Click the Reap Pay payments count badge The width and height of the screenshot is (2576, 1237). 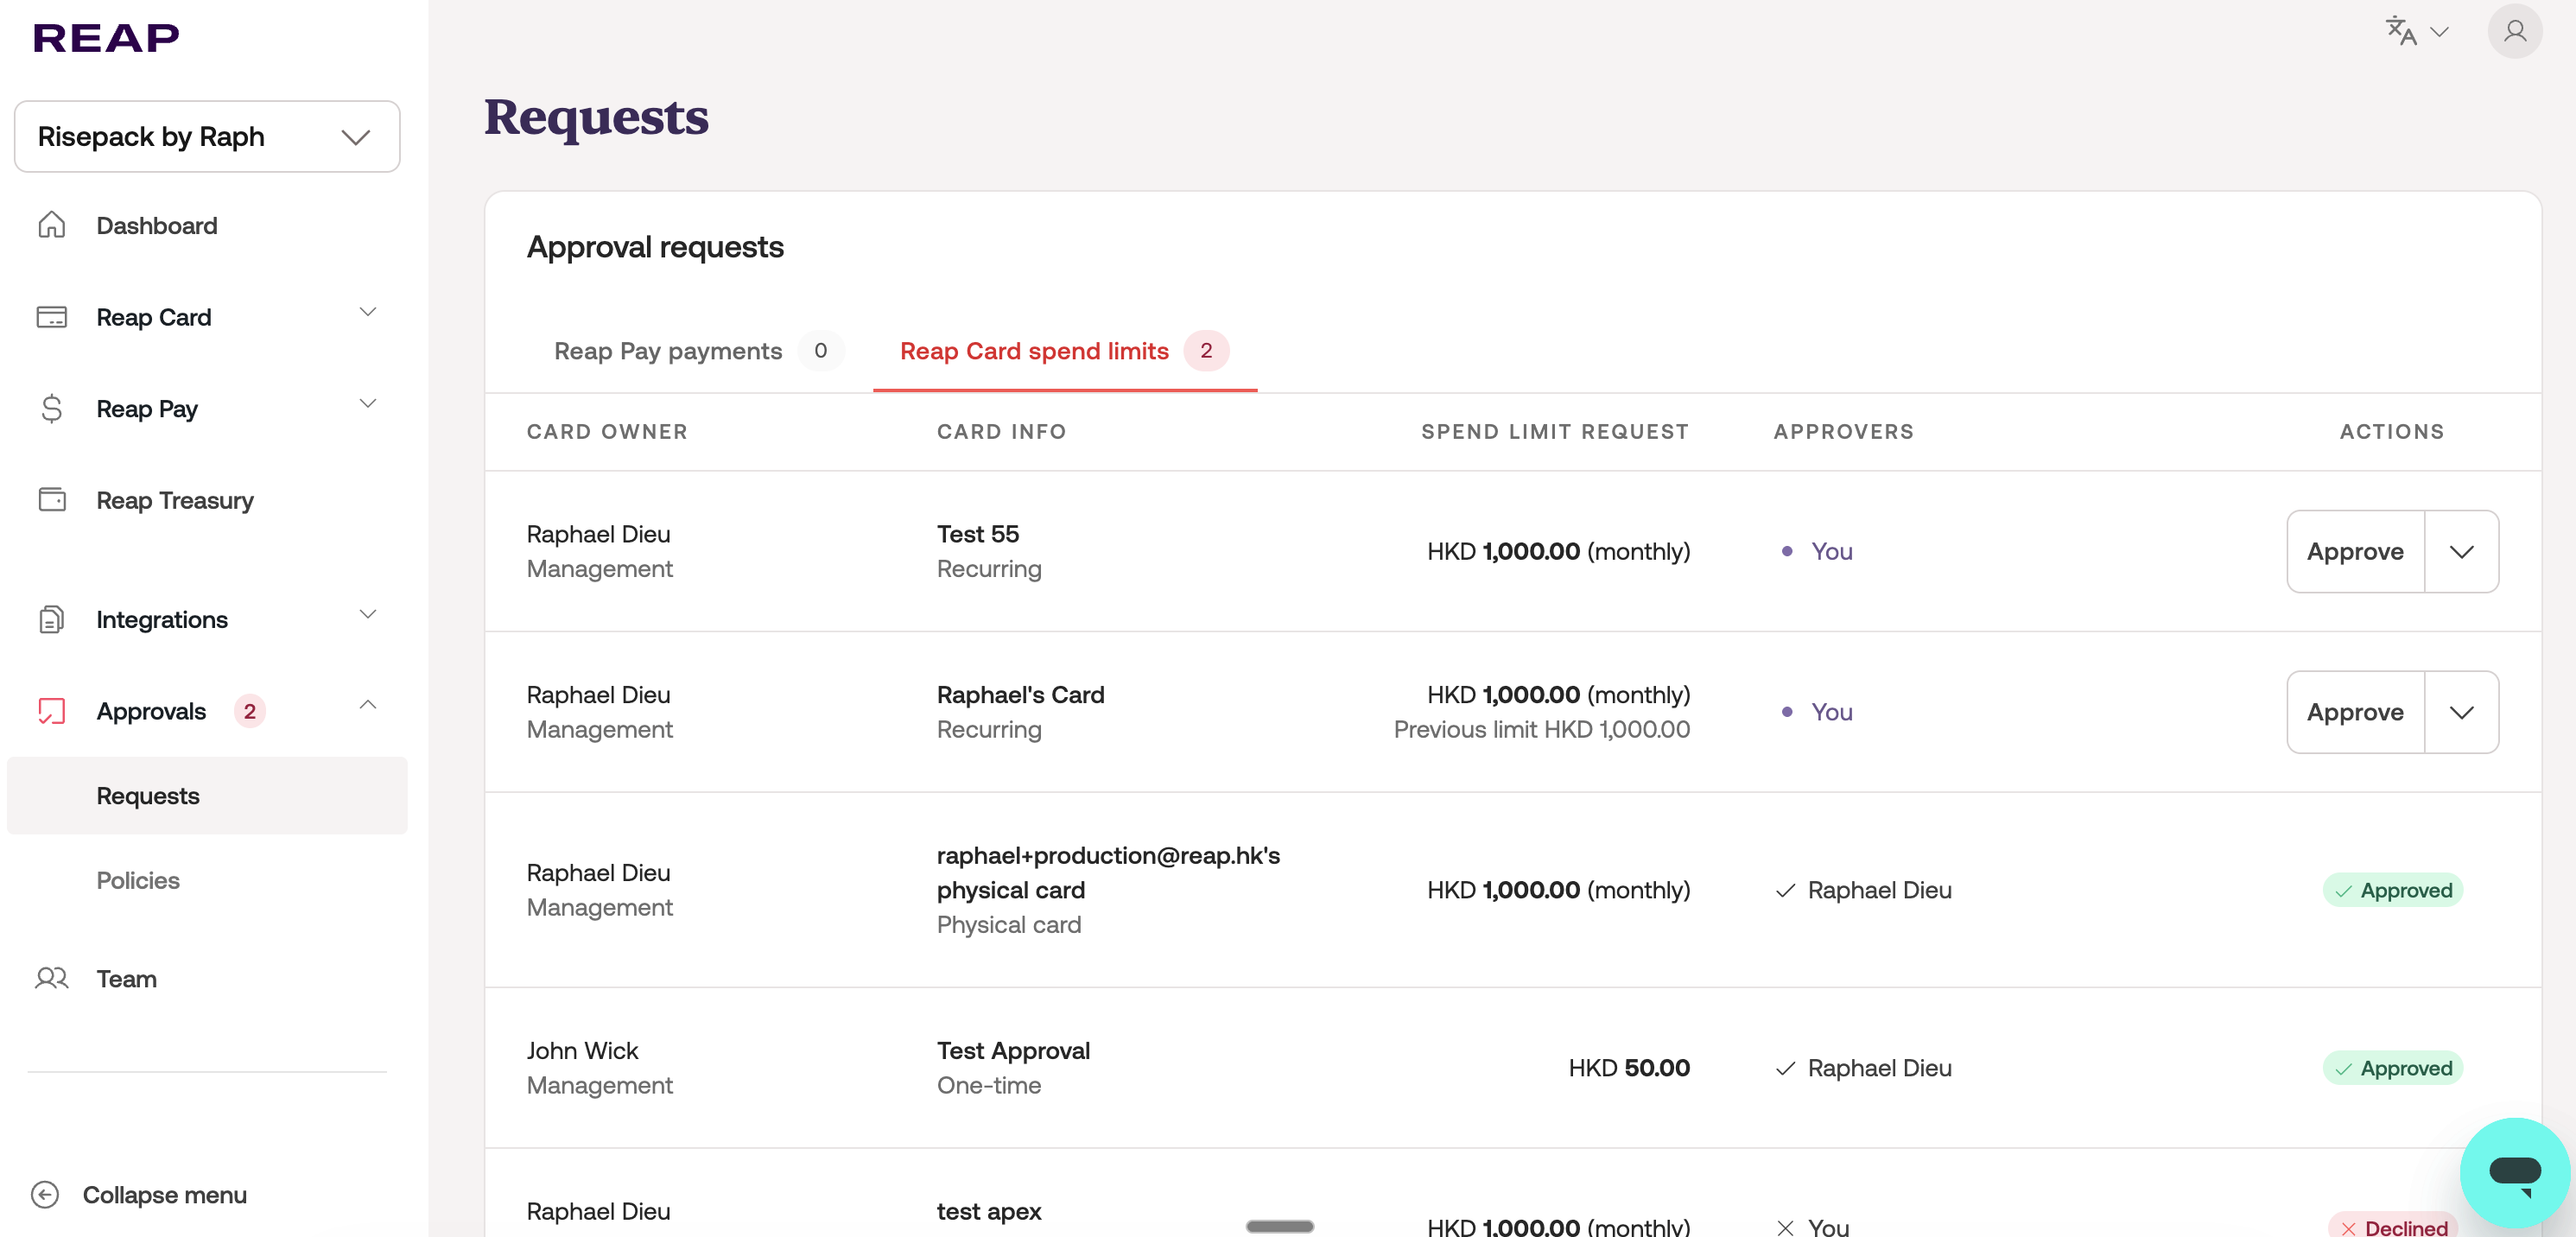click(x=820, y=351)
